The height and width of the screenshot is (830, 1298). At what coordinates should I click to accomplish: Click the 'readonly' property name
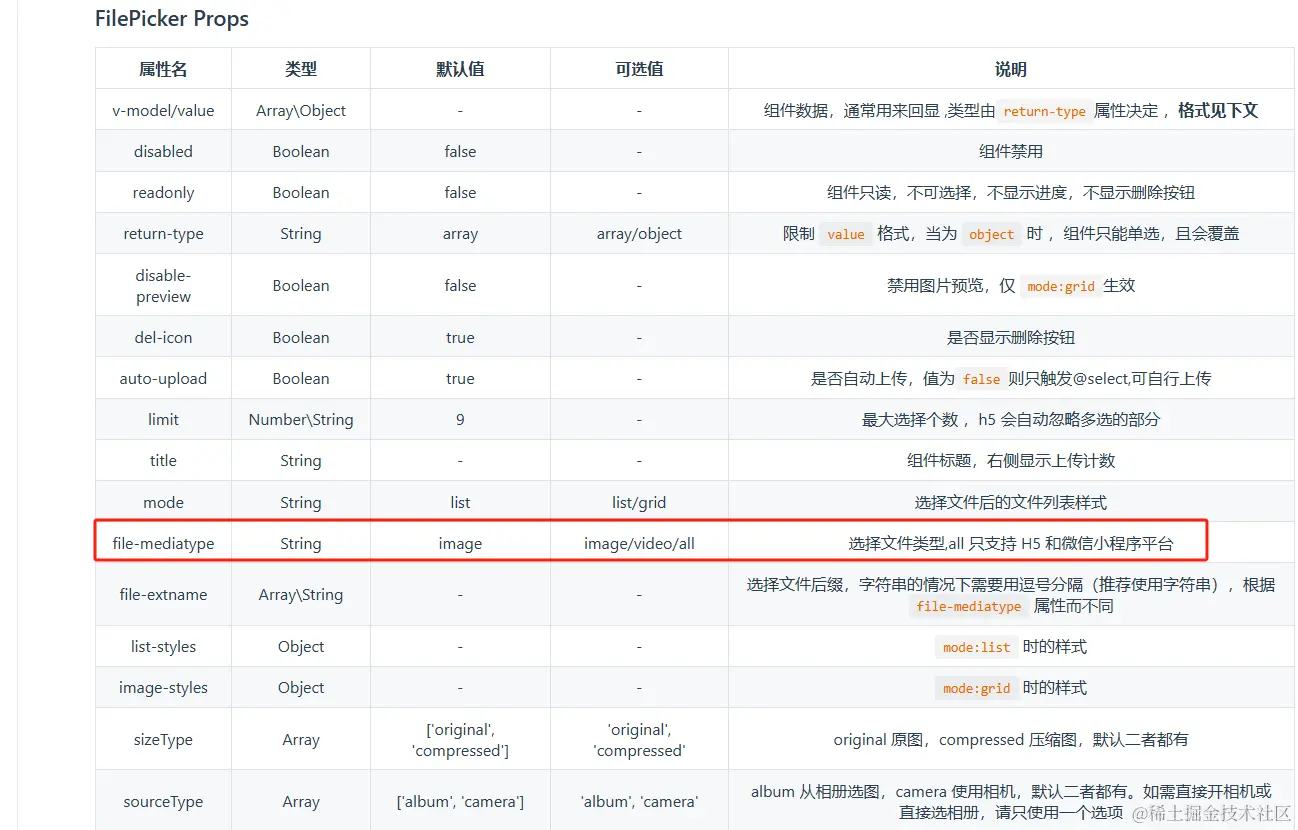point(163,192)
